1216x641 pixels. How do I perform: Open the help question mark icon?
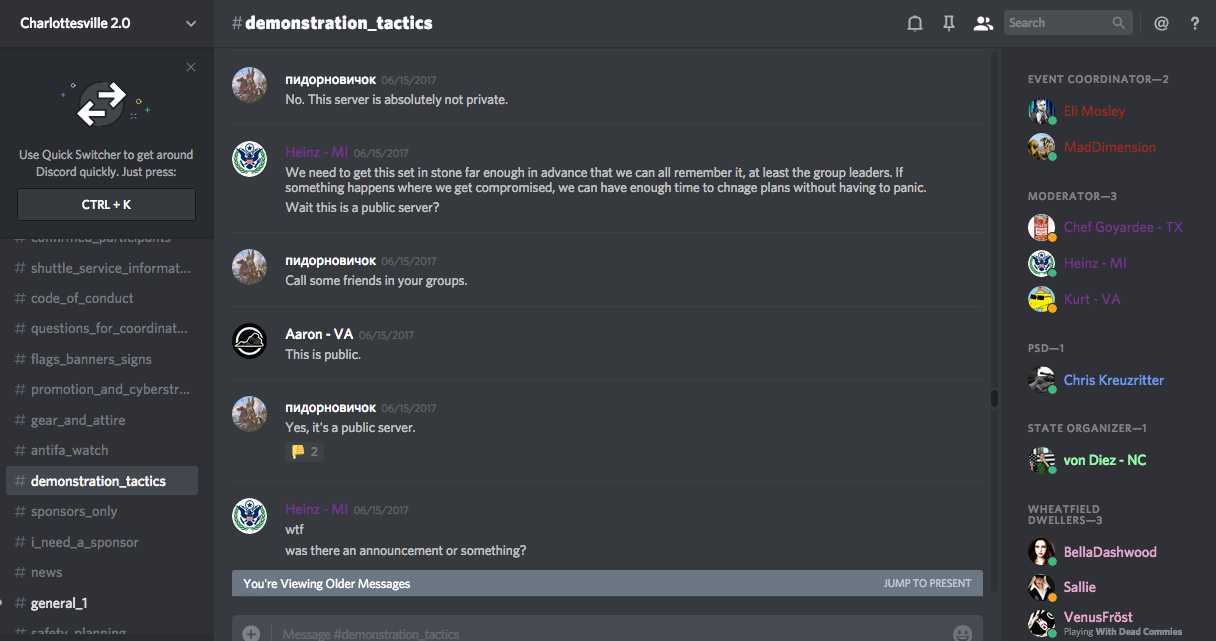1195,23
